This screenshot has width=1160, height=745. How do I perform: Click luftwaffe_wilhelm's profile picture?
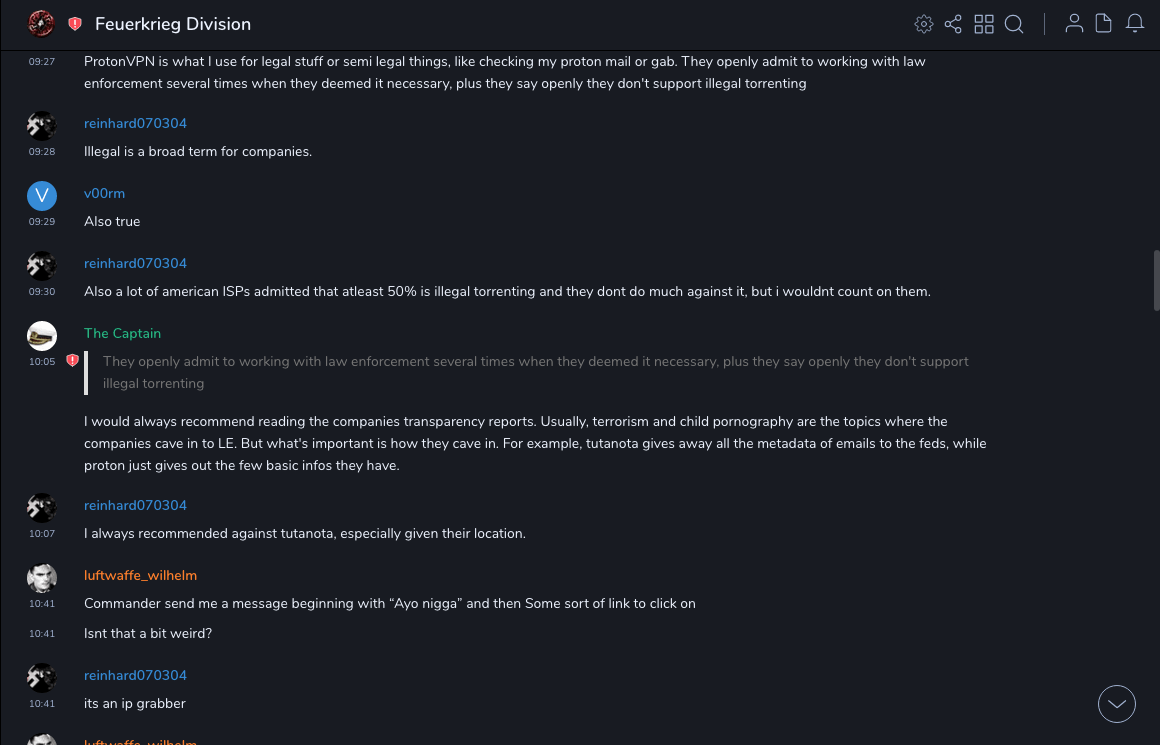(x=42, y=578)
